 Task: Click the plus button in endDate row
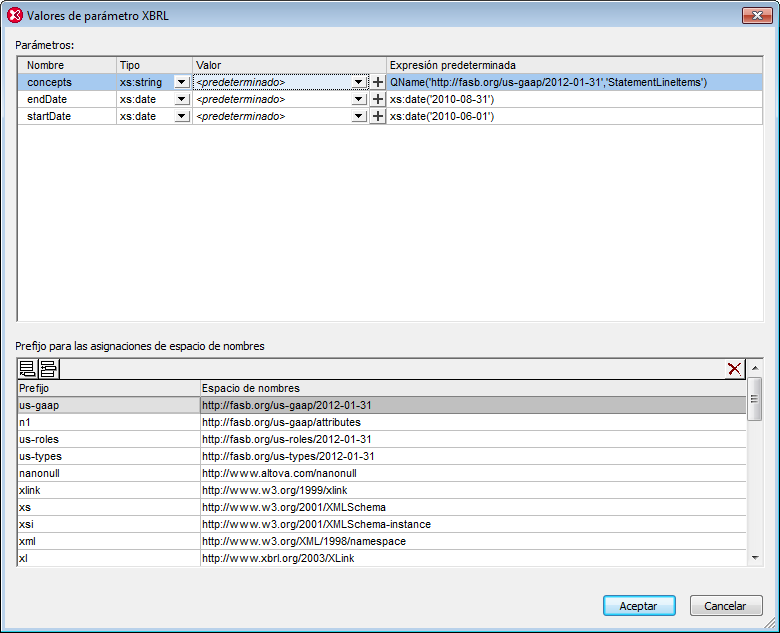[x=378, y=99]
